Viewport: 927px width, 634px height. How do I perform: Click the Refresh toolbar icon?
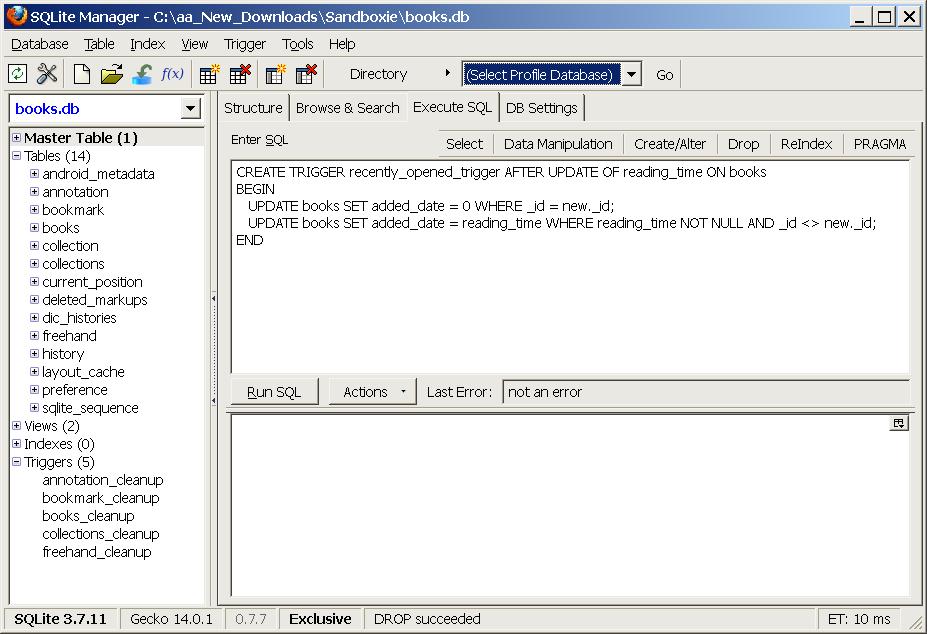tap(18, 74)
